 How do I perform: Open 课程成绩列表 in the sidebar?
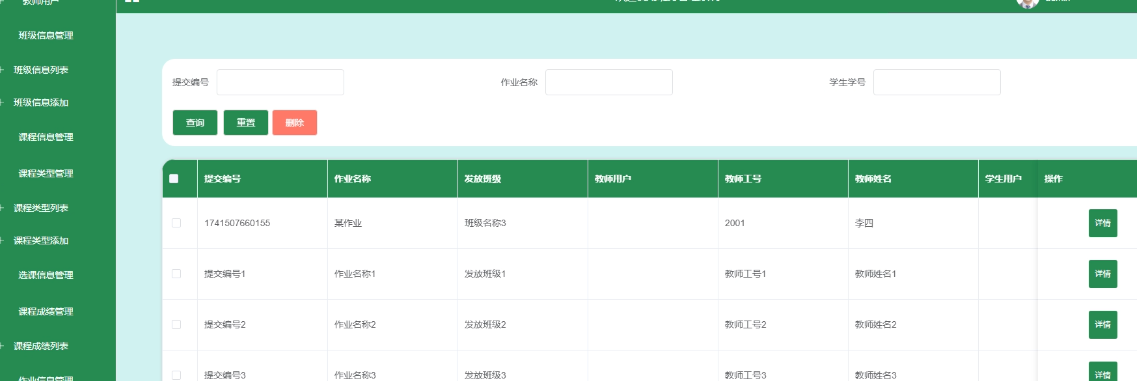(41, 345)
